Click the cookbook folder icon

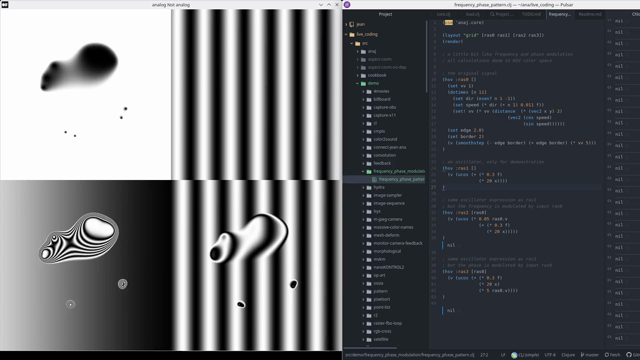[x=363, y=75]
